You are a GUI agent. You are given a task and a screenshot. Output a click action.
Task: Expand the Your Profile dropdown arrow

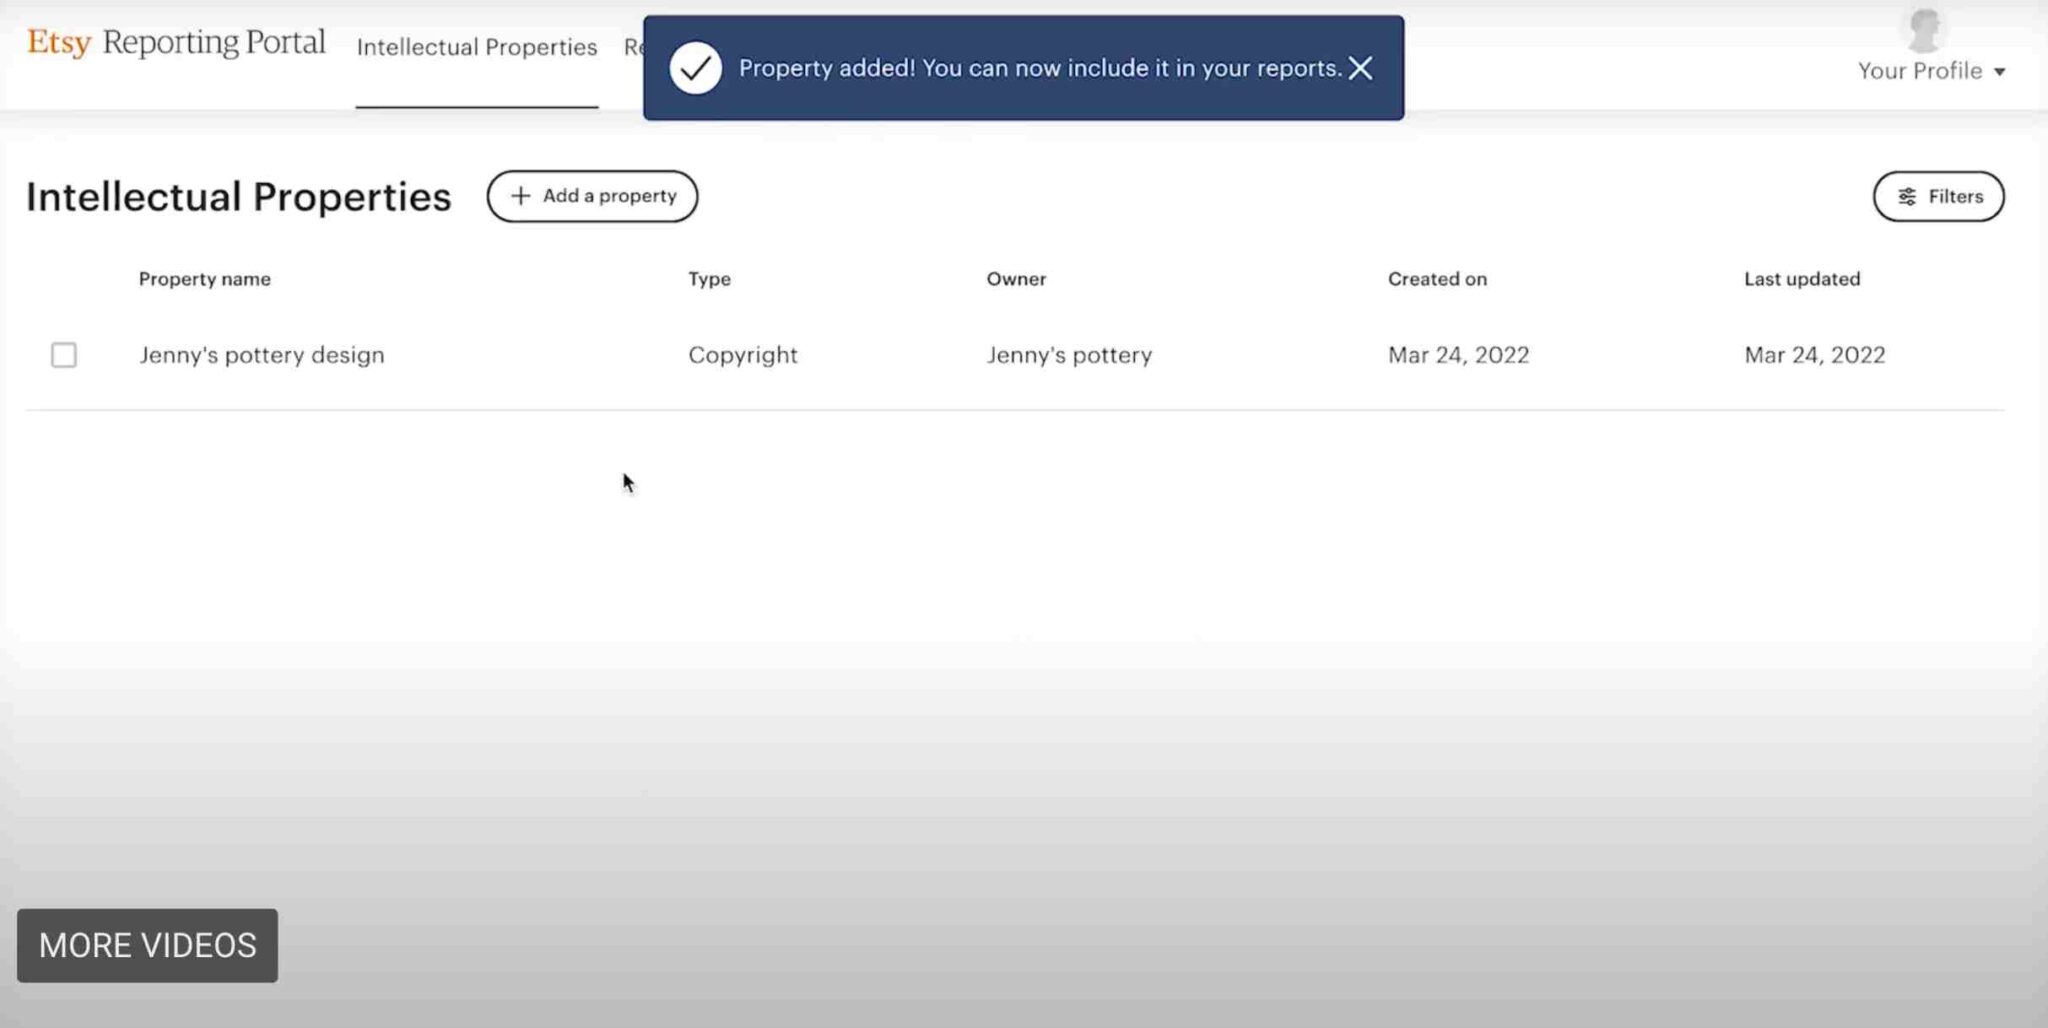coord(1999,72)
